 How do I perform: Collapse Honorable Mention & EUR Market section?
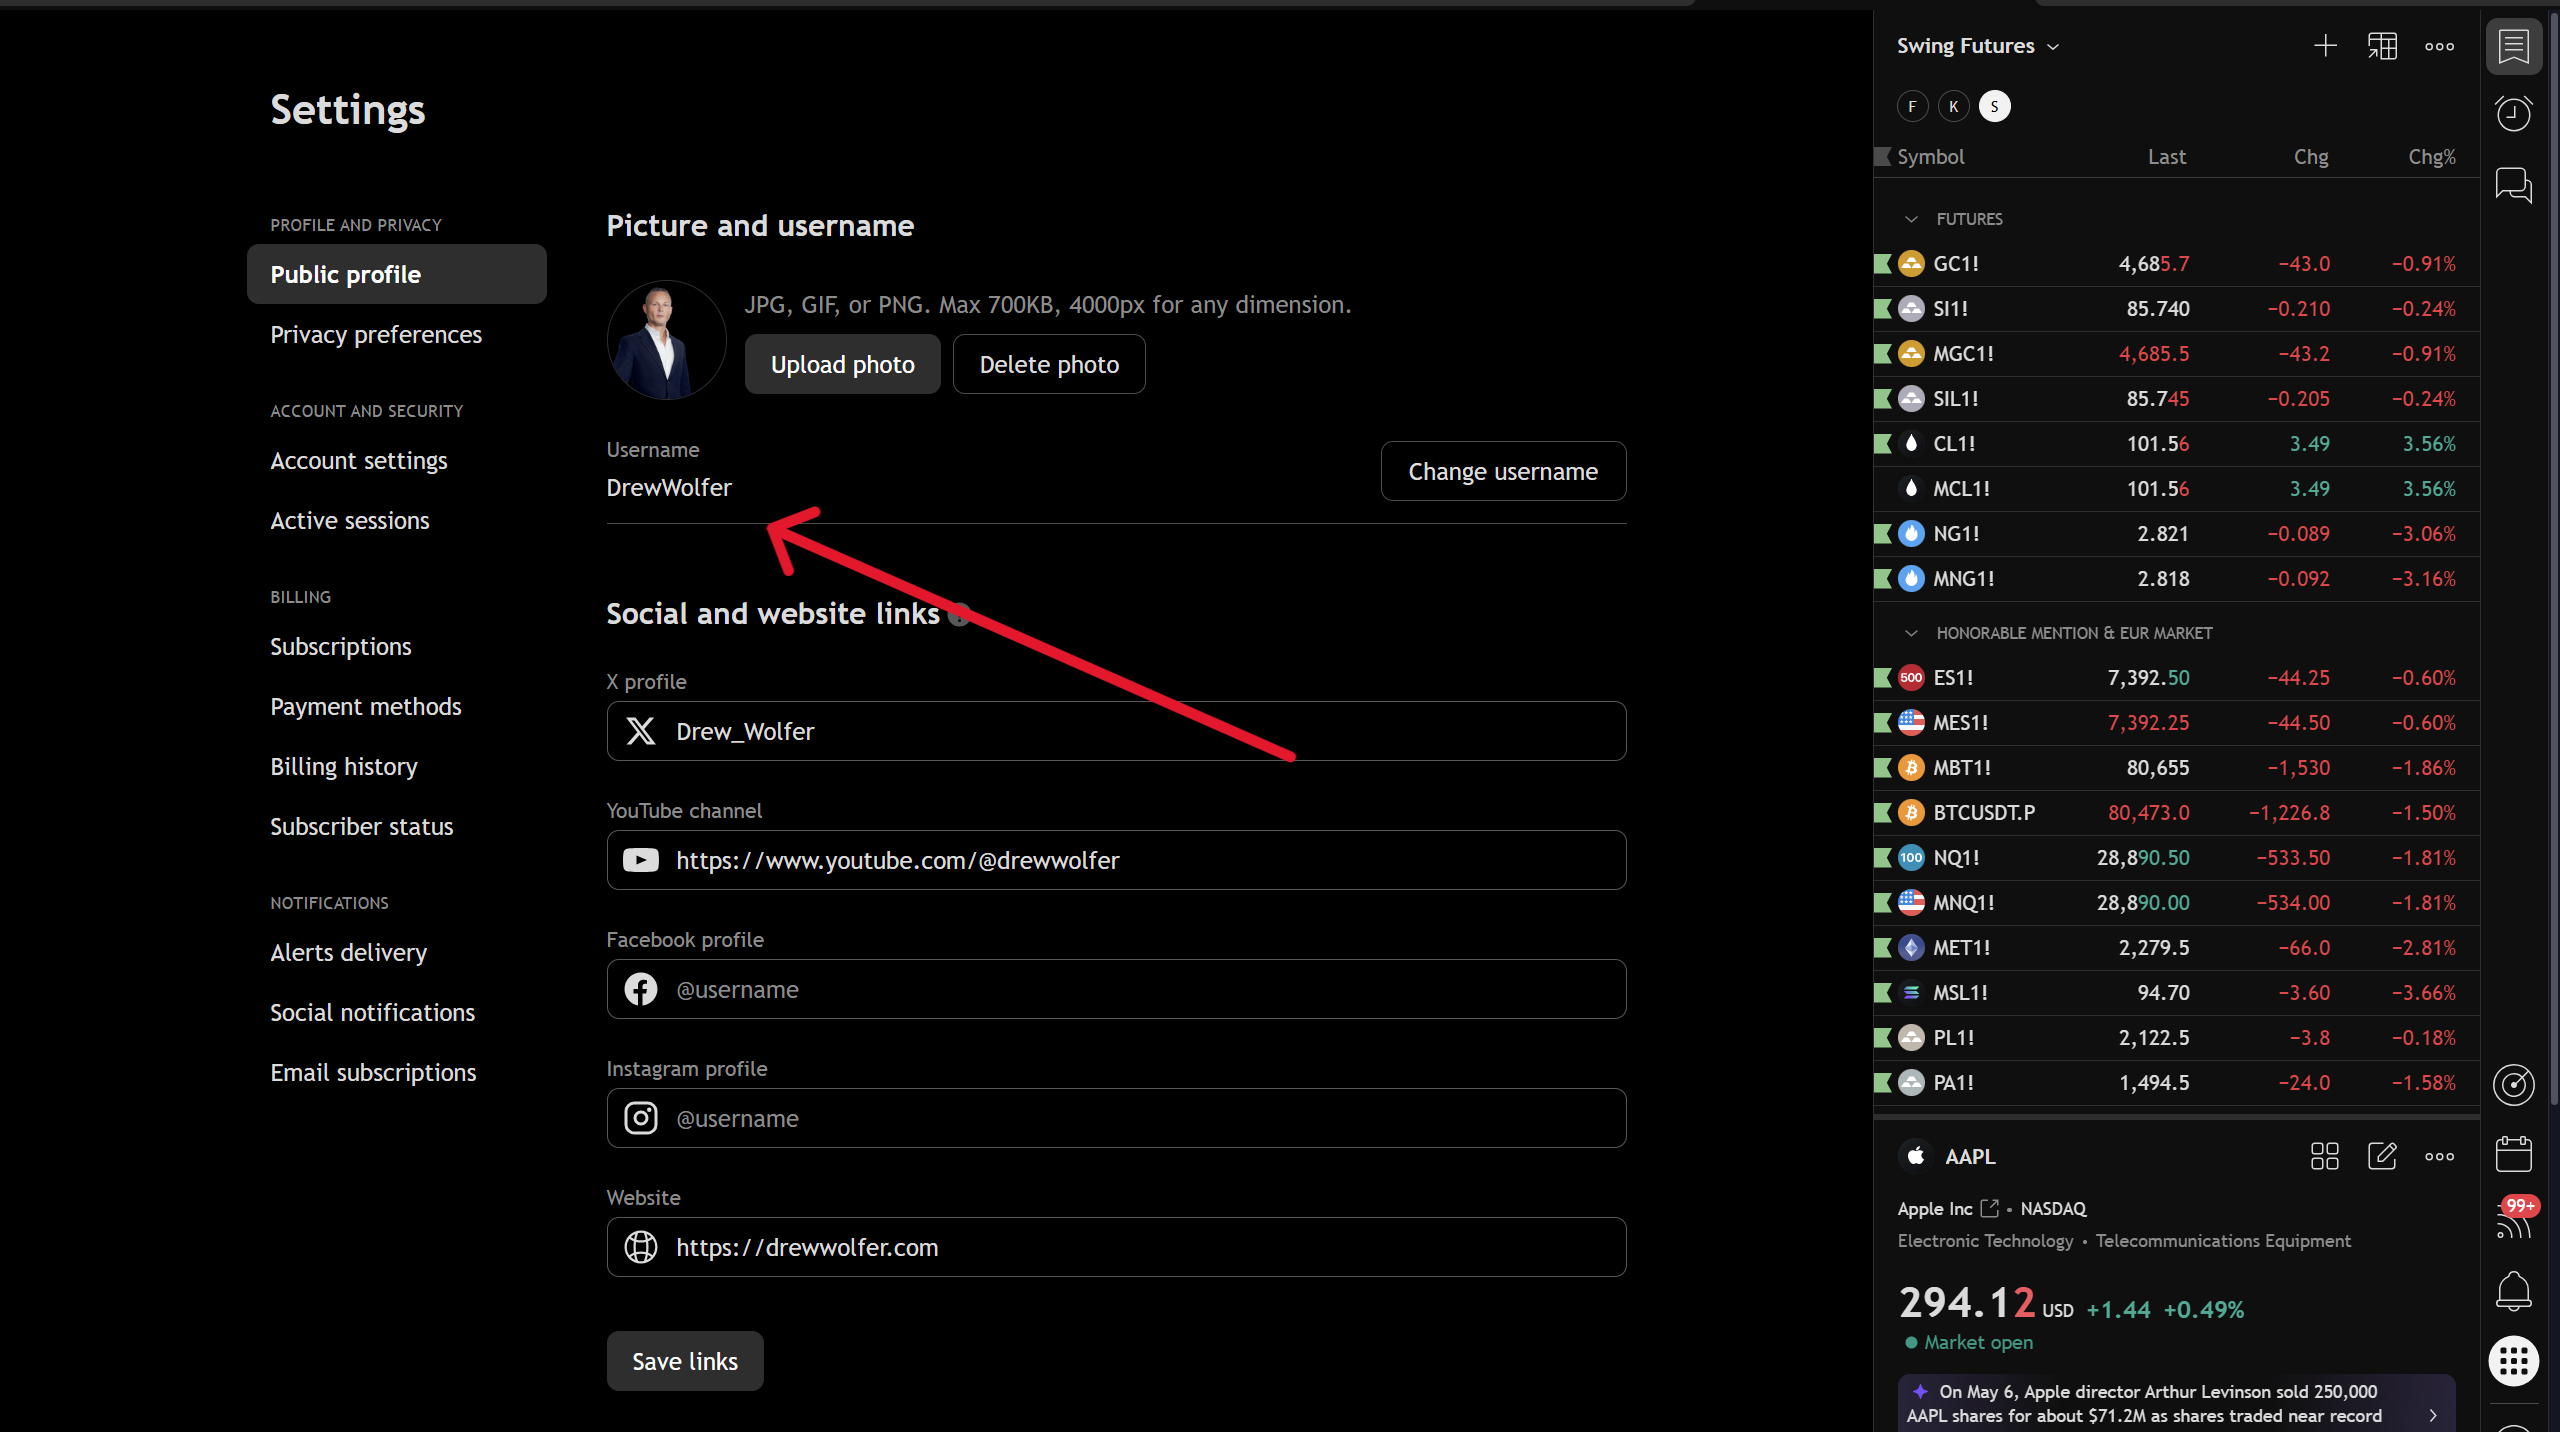1911,633
